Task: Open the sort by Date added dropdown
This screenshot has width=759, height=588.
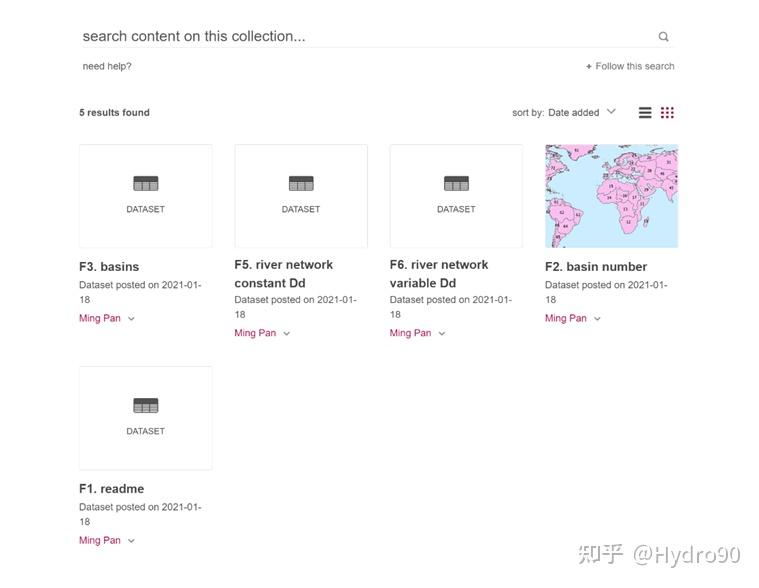Action: [x=581, y=113]
